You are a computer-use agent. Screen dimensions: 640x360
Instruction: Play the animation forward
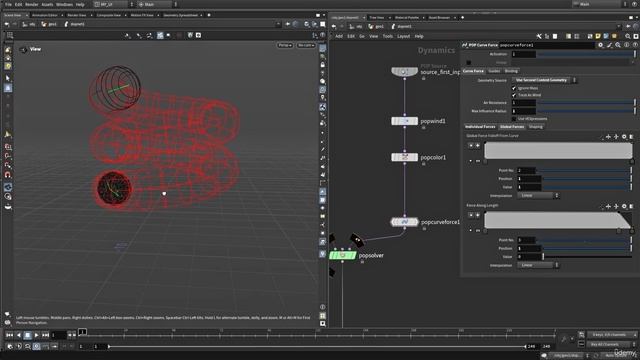[x=36, y=335]
